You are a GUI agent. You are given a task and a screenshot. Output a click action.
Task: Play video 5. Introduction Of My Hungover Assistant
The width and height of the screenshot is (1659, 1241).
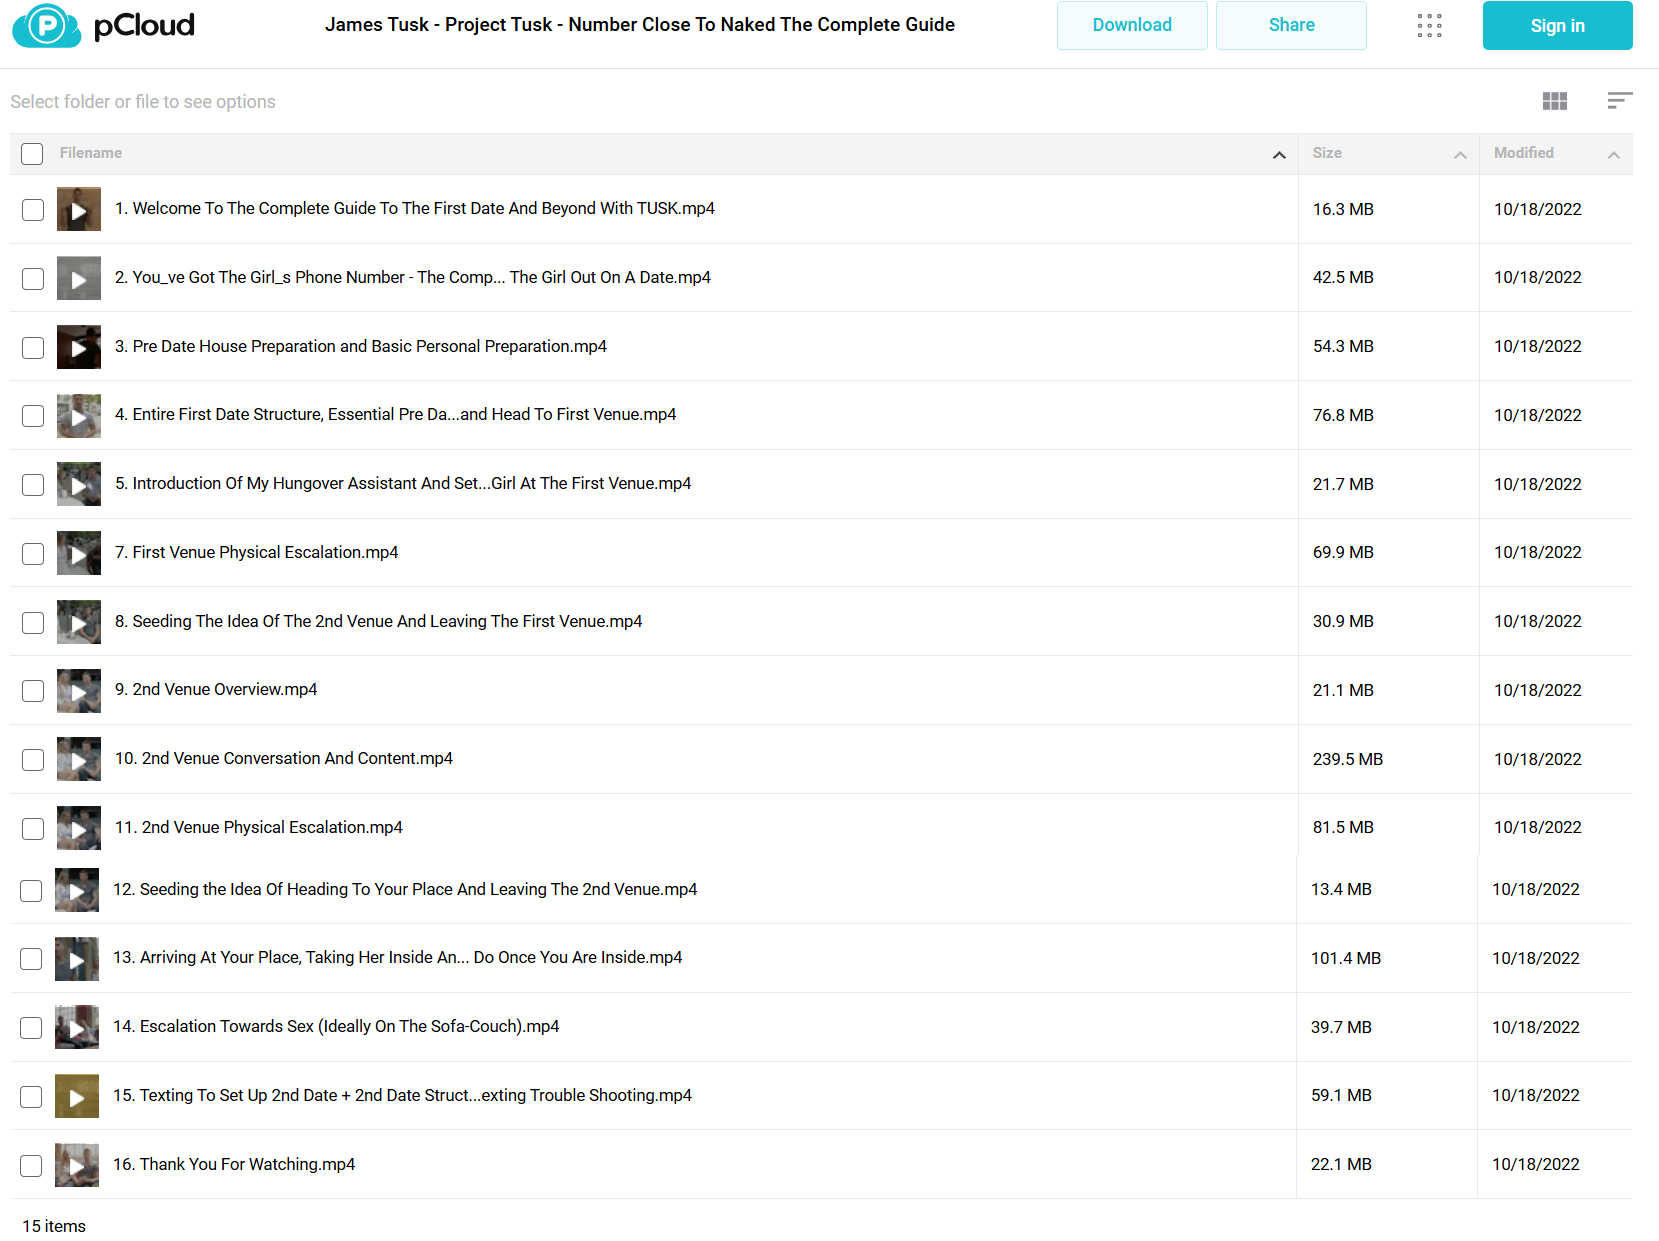click(79, 484)
